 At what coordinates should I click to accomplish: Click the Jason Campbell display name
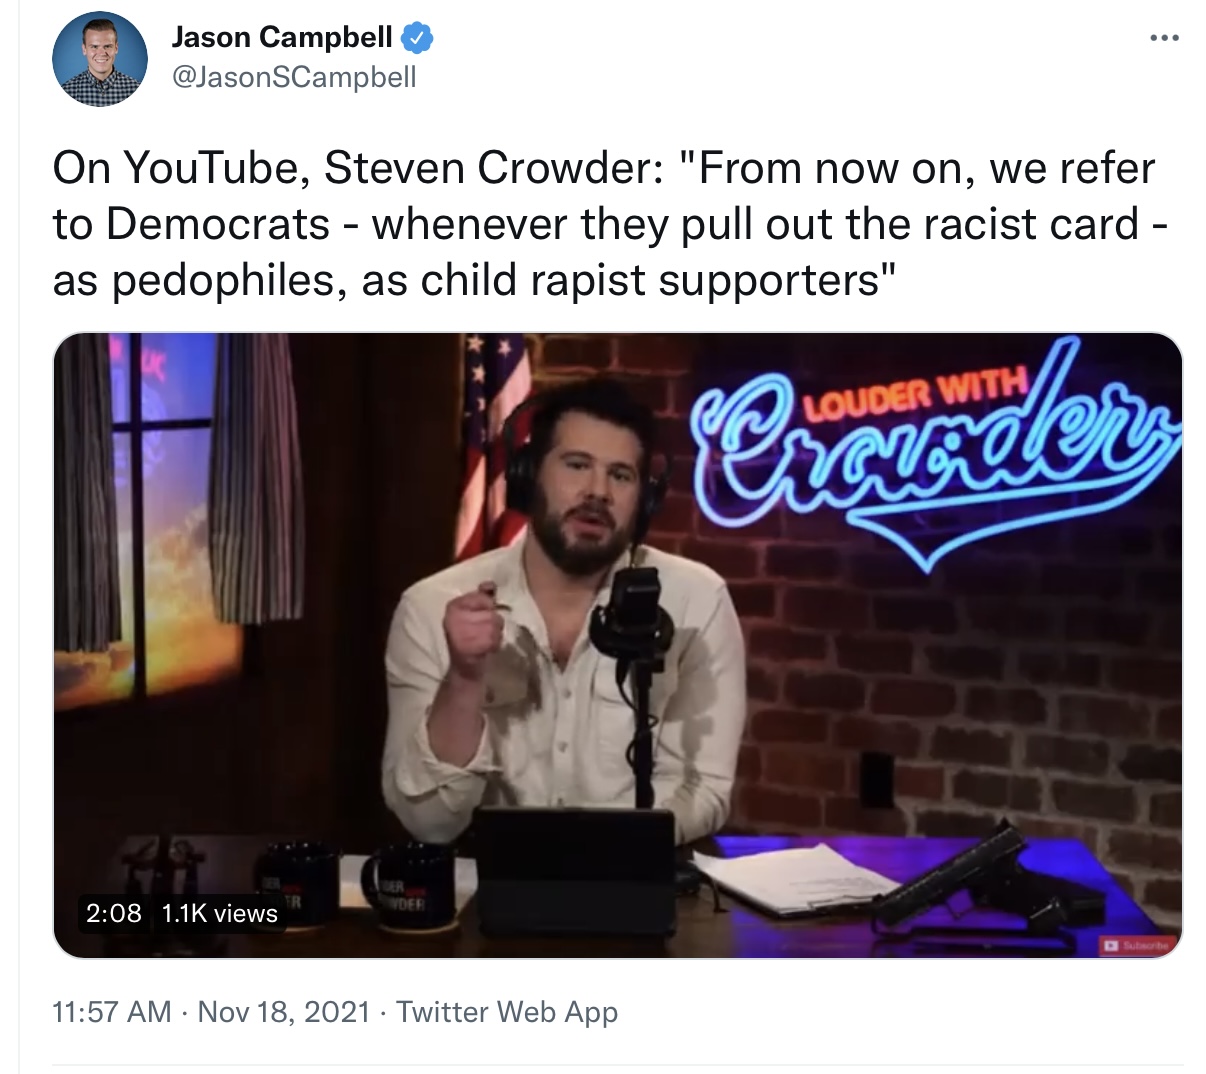[282, 37]
